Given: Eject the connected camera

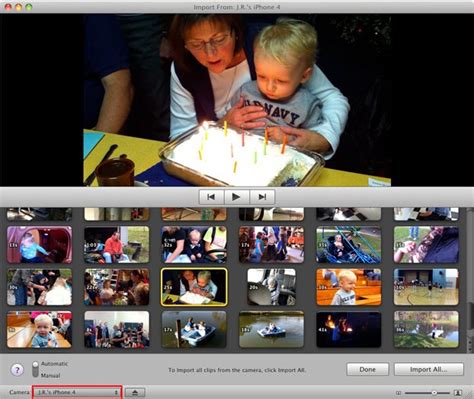Looking at the screenshot, I should 135,392.
